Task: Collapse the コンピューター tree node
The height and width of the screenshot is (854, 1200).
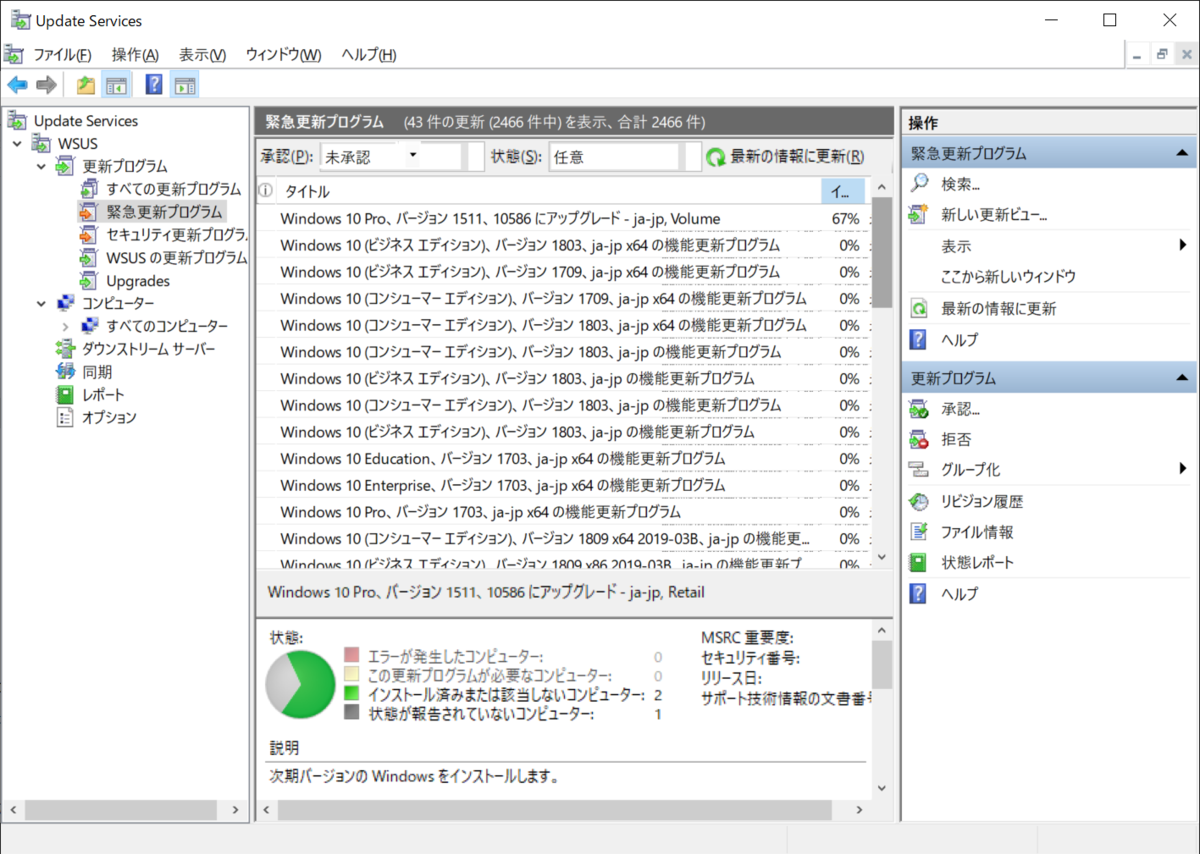Action: click(x=41, y=303)
